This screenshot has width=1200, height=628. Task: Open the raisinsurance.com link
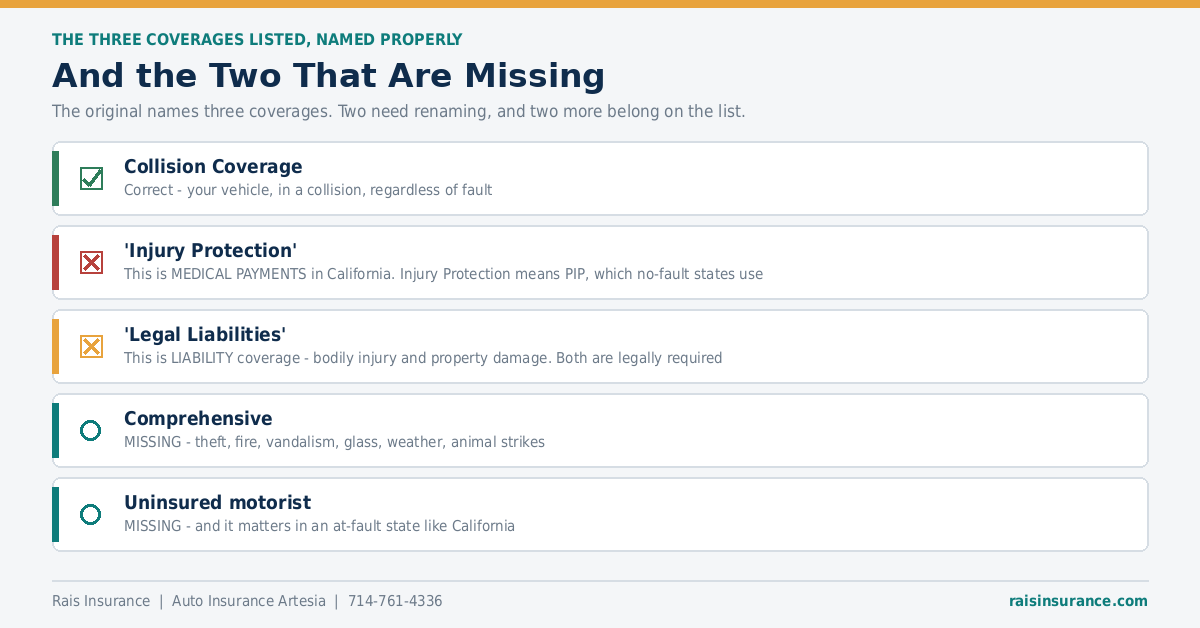1078,601
